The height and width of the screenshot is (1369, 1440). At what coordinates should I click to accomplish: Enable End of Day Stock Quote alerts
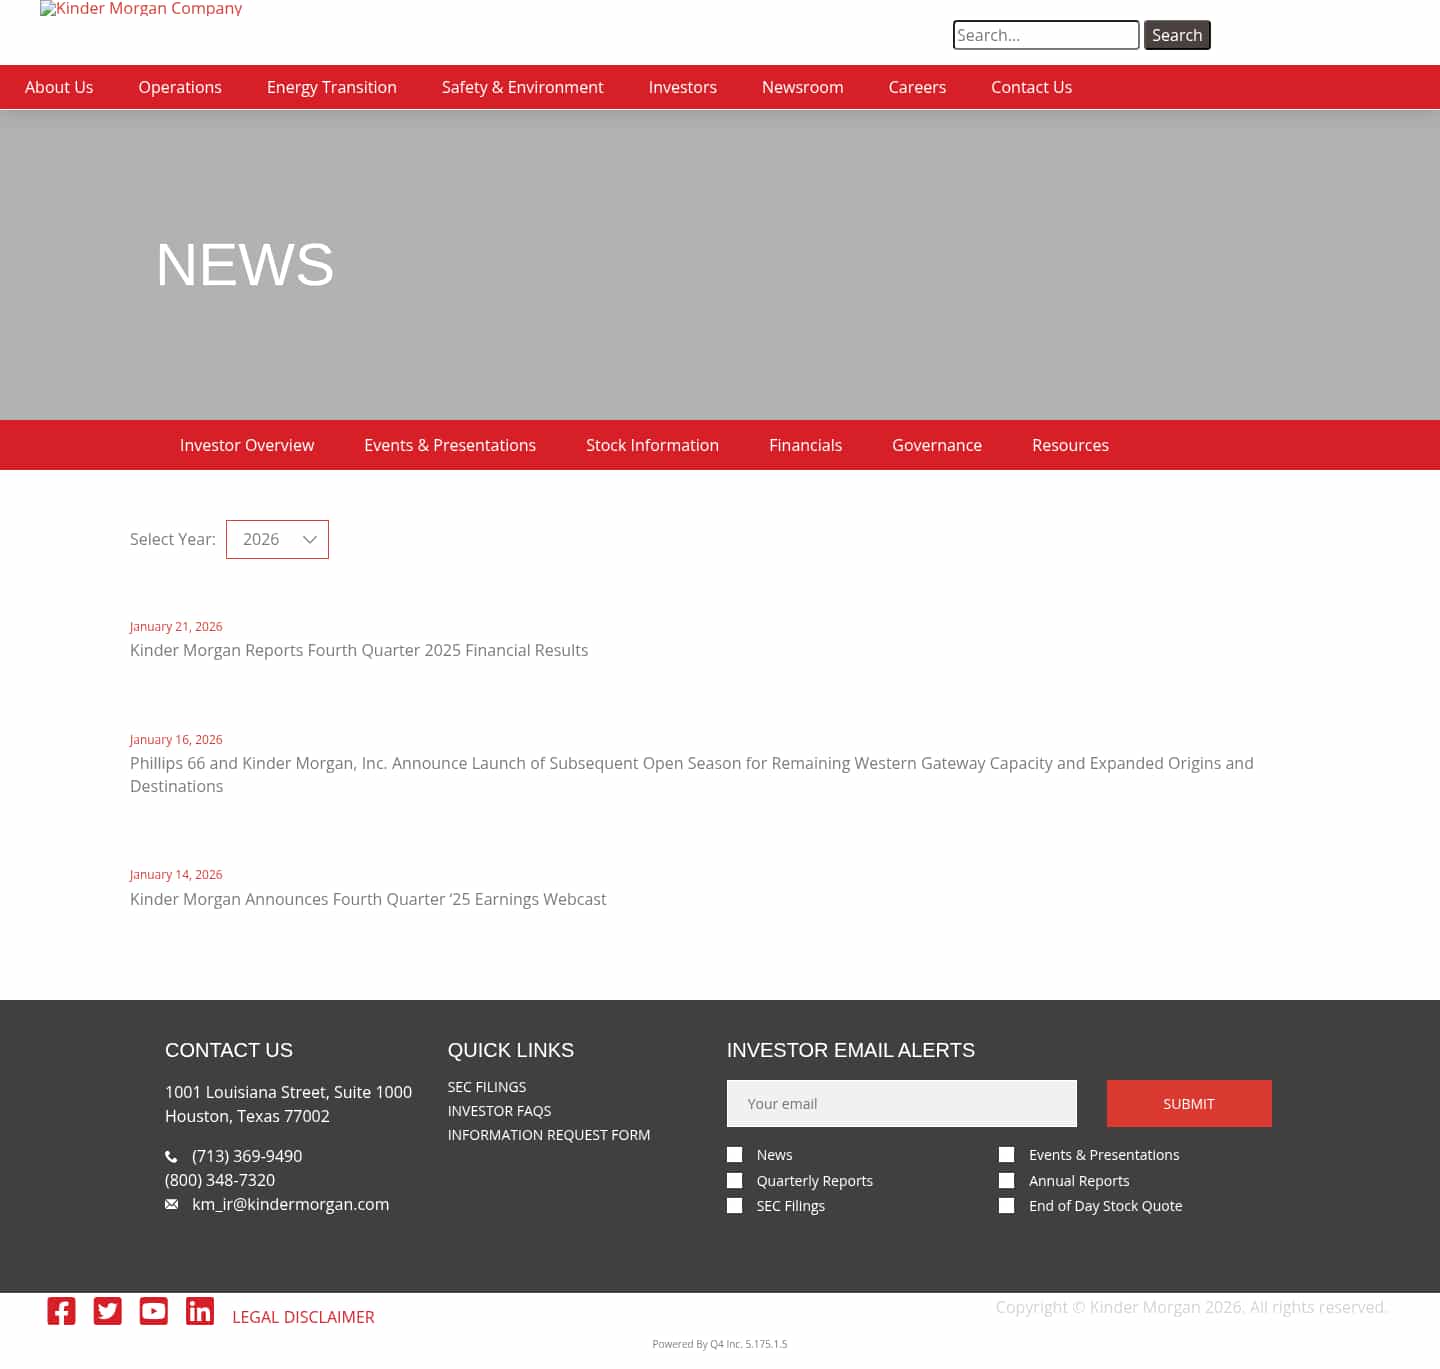click(1006, 1205)
